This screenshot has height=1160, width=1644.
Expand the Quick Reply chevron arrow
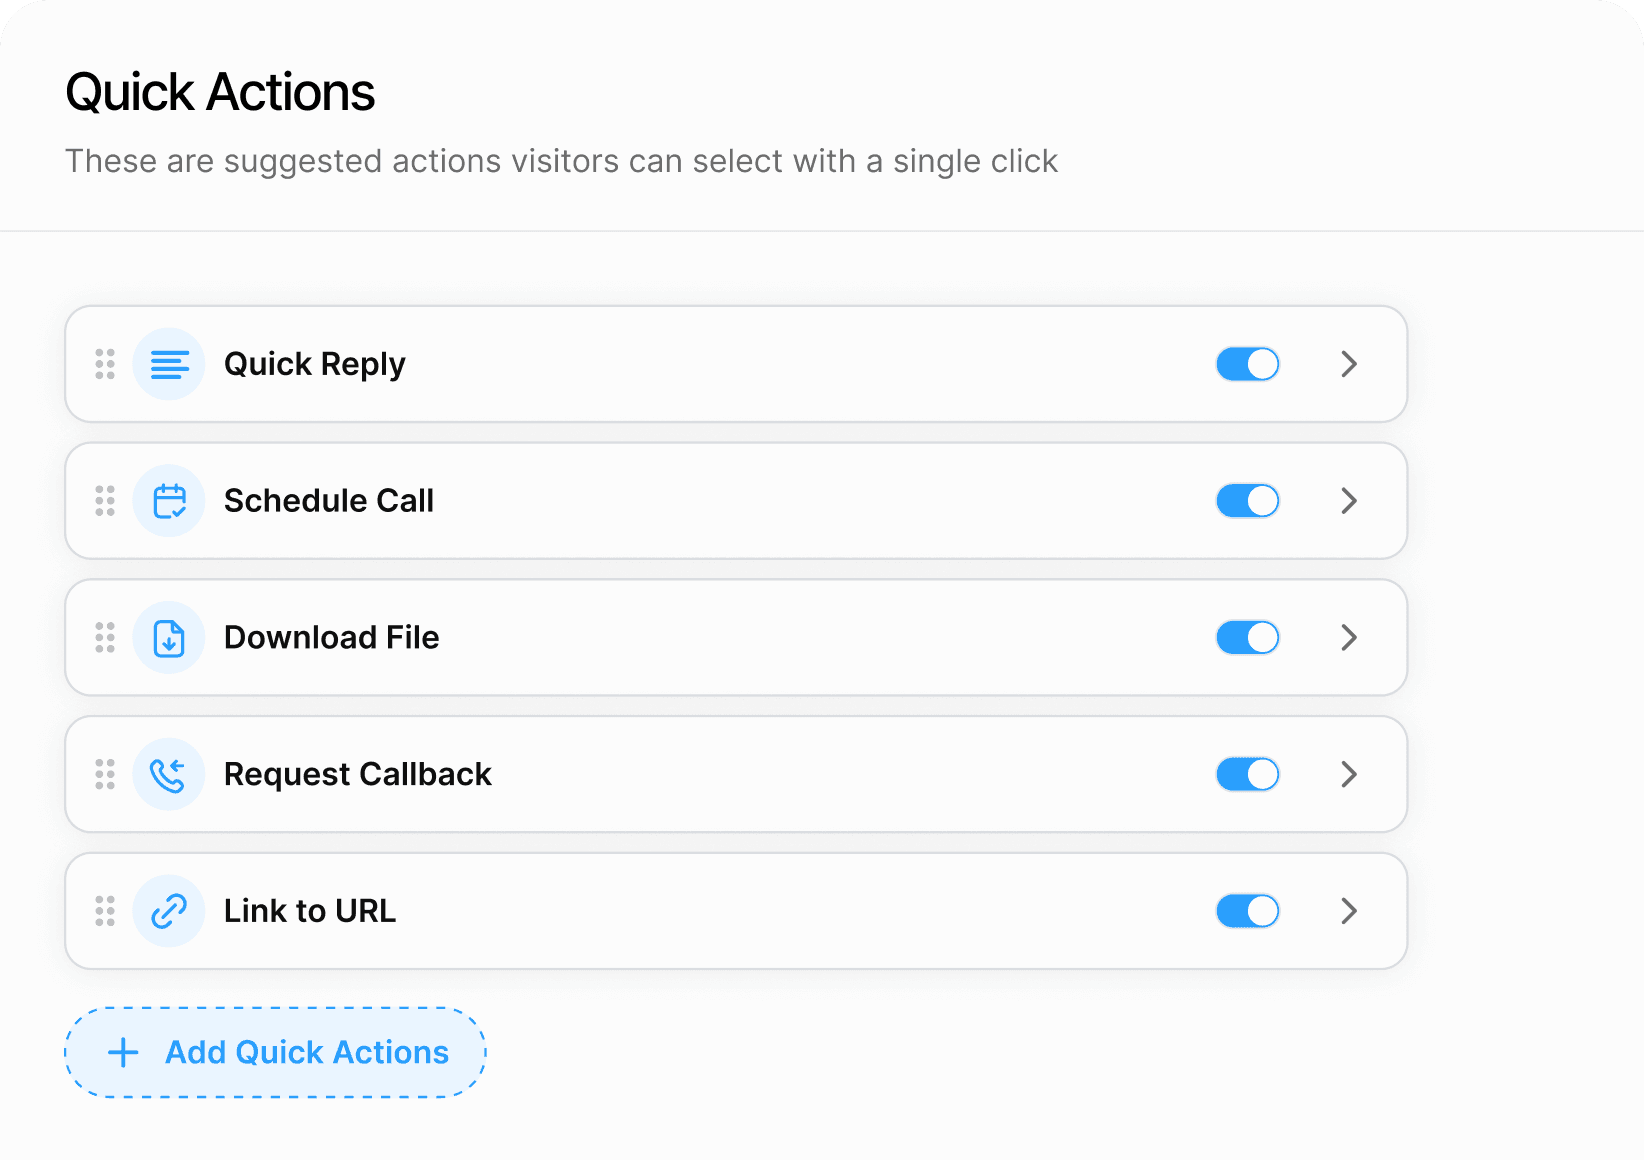1349,365
